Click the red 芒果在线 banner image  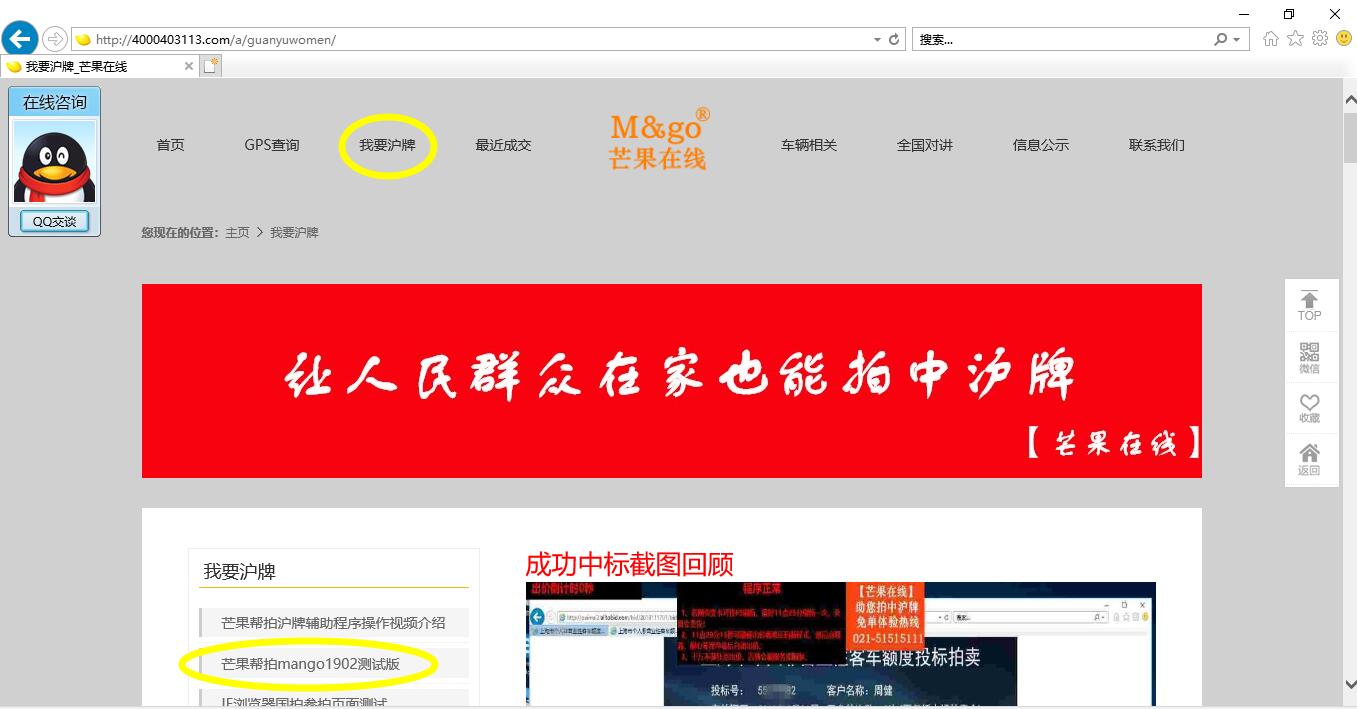(x=672, y=381)
